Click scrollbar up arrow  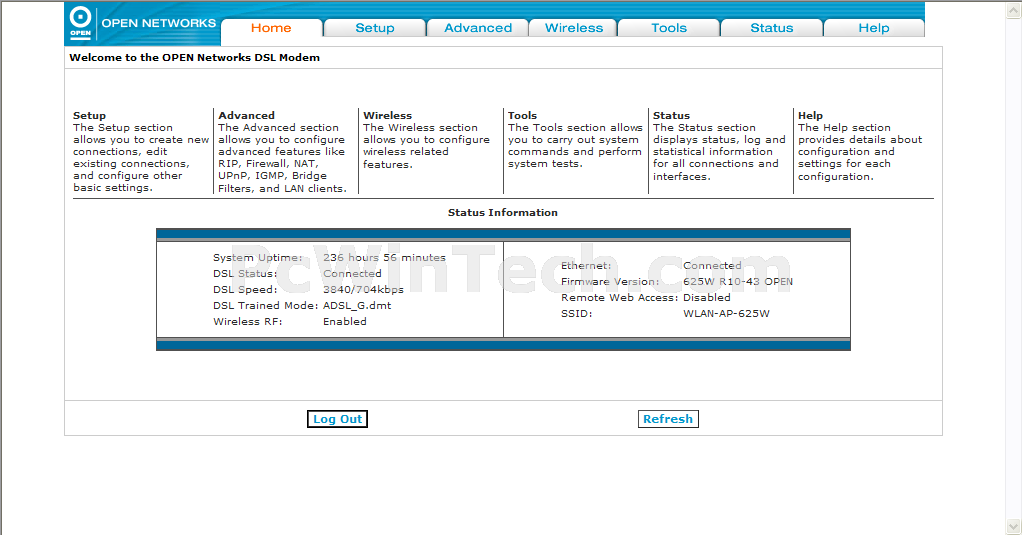tap(1014, 10)
